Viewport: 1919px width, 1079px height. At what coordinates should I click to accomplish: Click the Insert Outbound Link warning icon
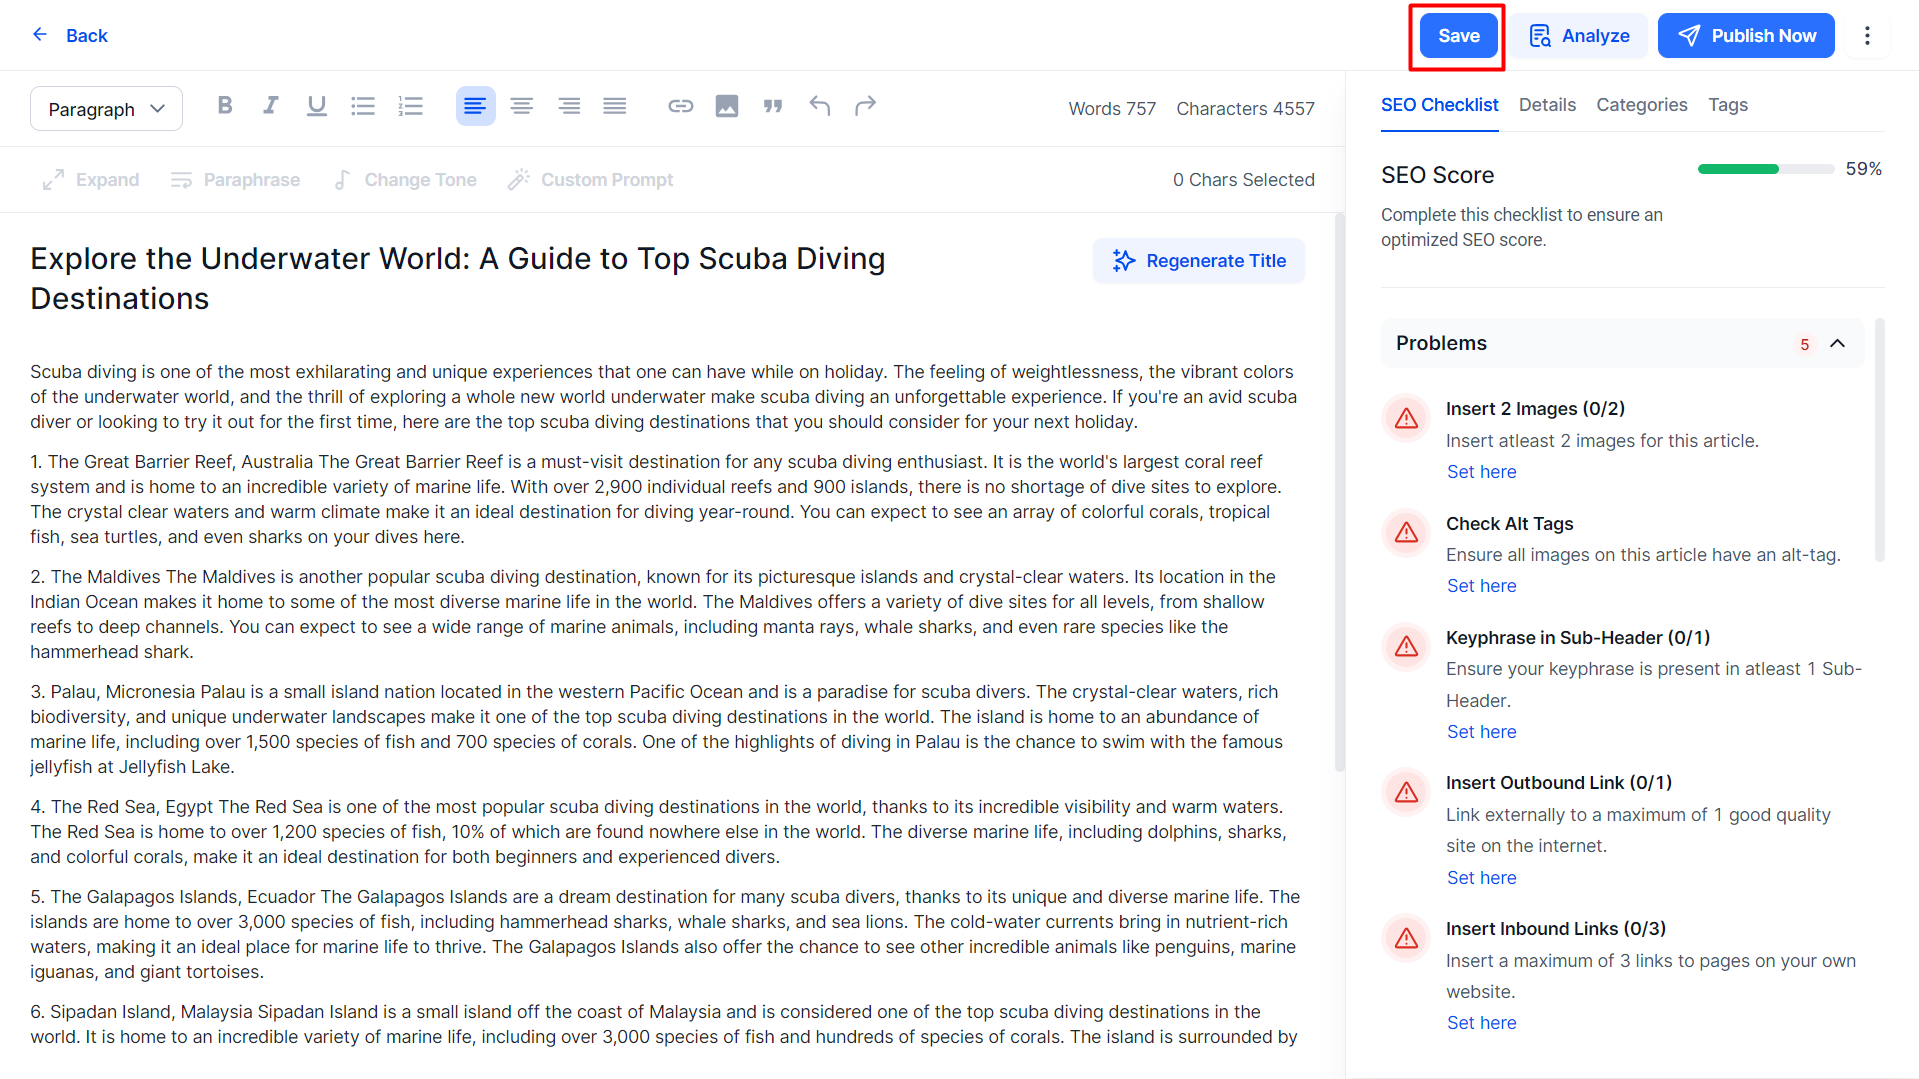pyautogui.click(x=1406, y=793)
